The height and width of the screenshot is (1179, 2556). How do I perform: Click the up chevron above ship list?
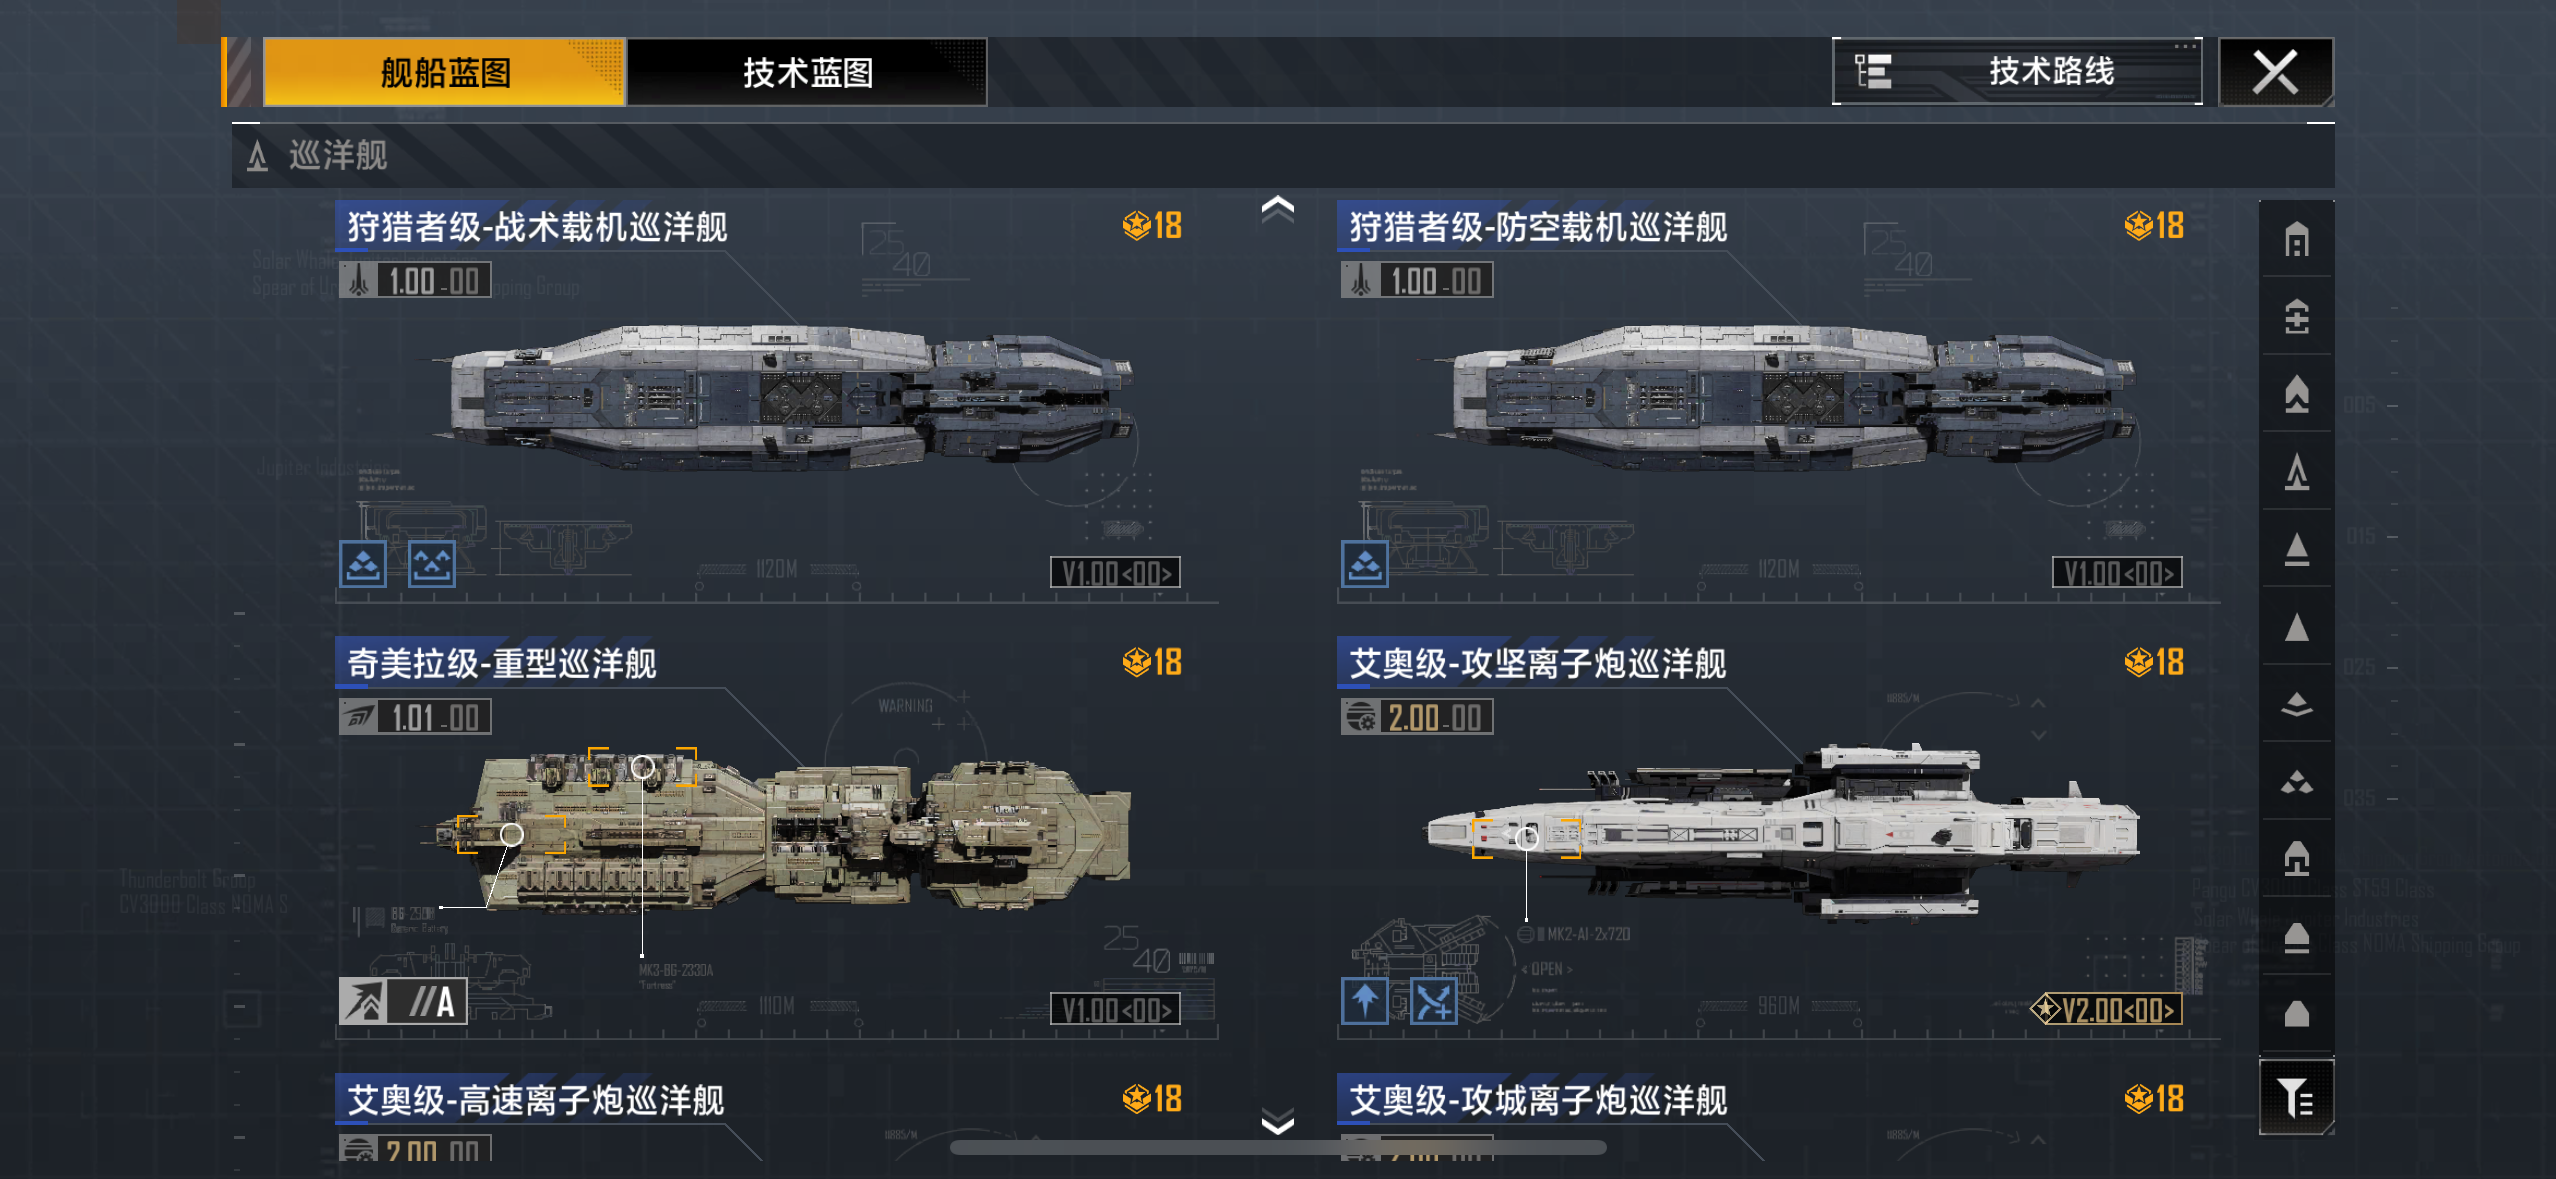(1278, 208)
